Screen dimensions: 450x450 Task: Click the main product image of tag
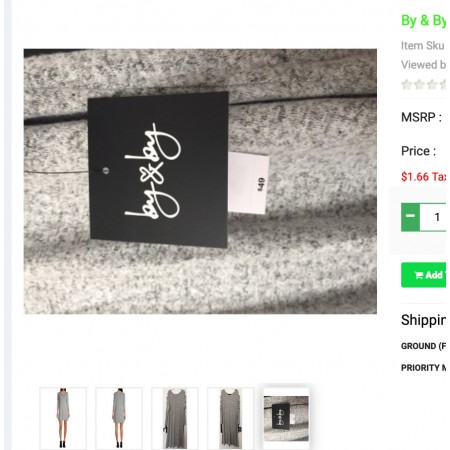(x=200, y=181)
